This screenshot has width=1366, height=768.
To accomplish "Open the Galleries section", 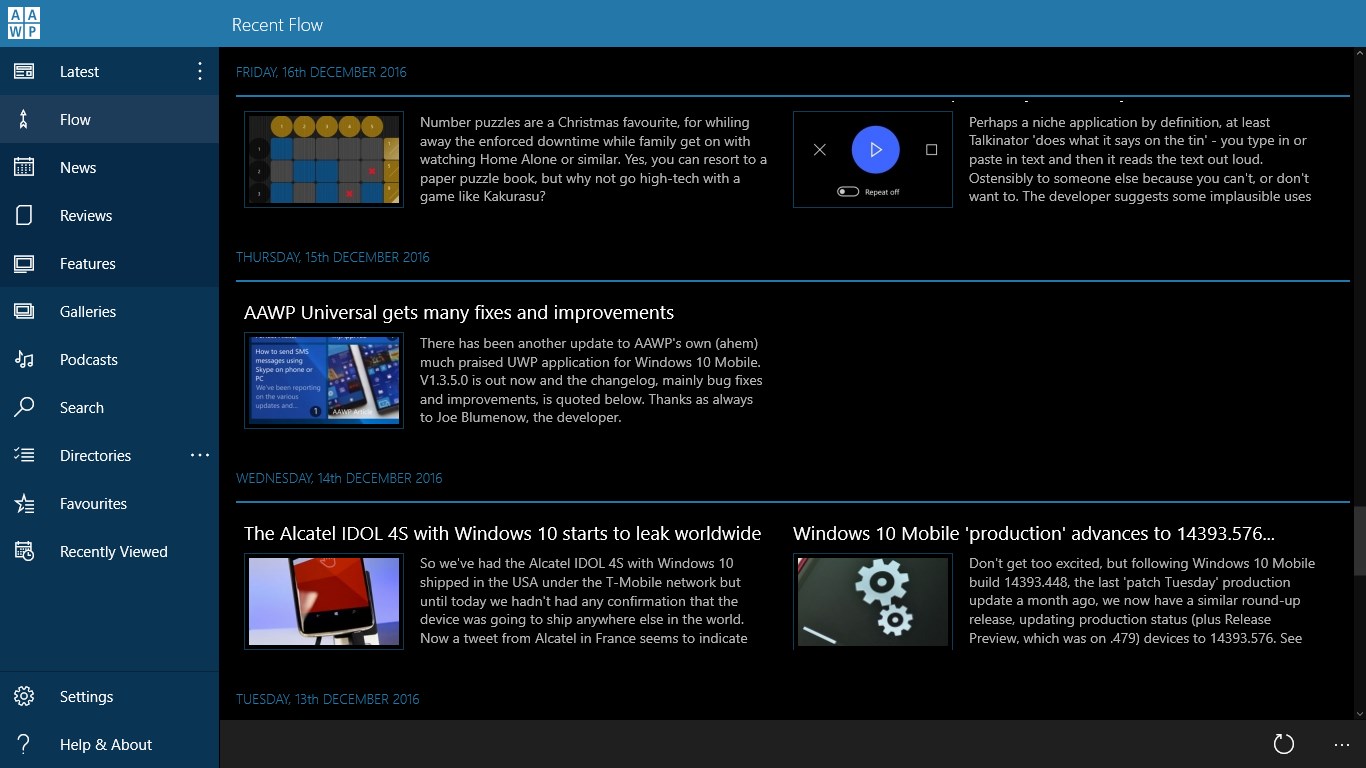I will (x=88, y=311).
